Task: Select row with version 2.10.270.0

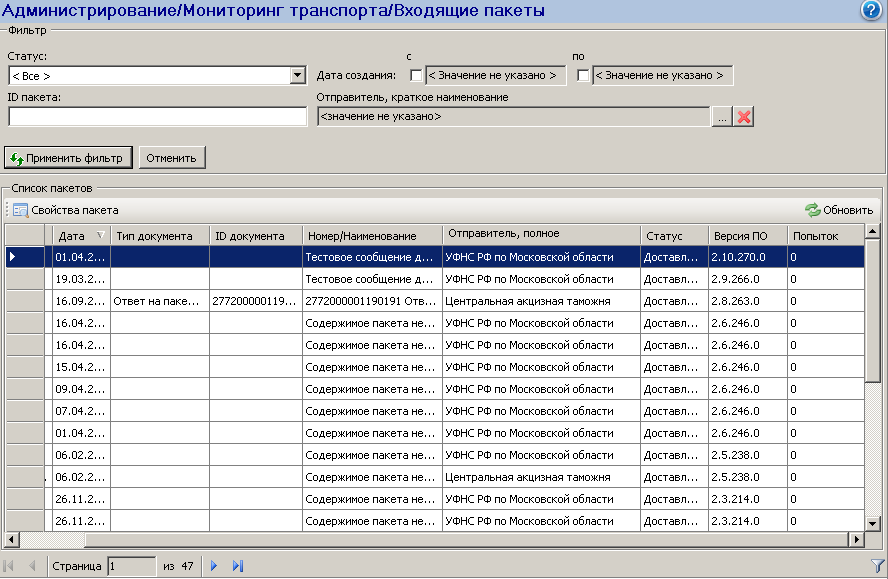Action: (x=435, y=257)
